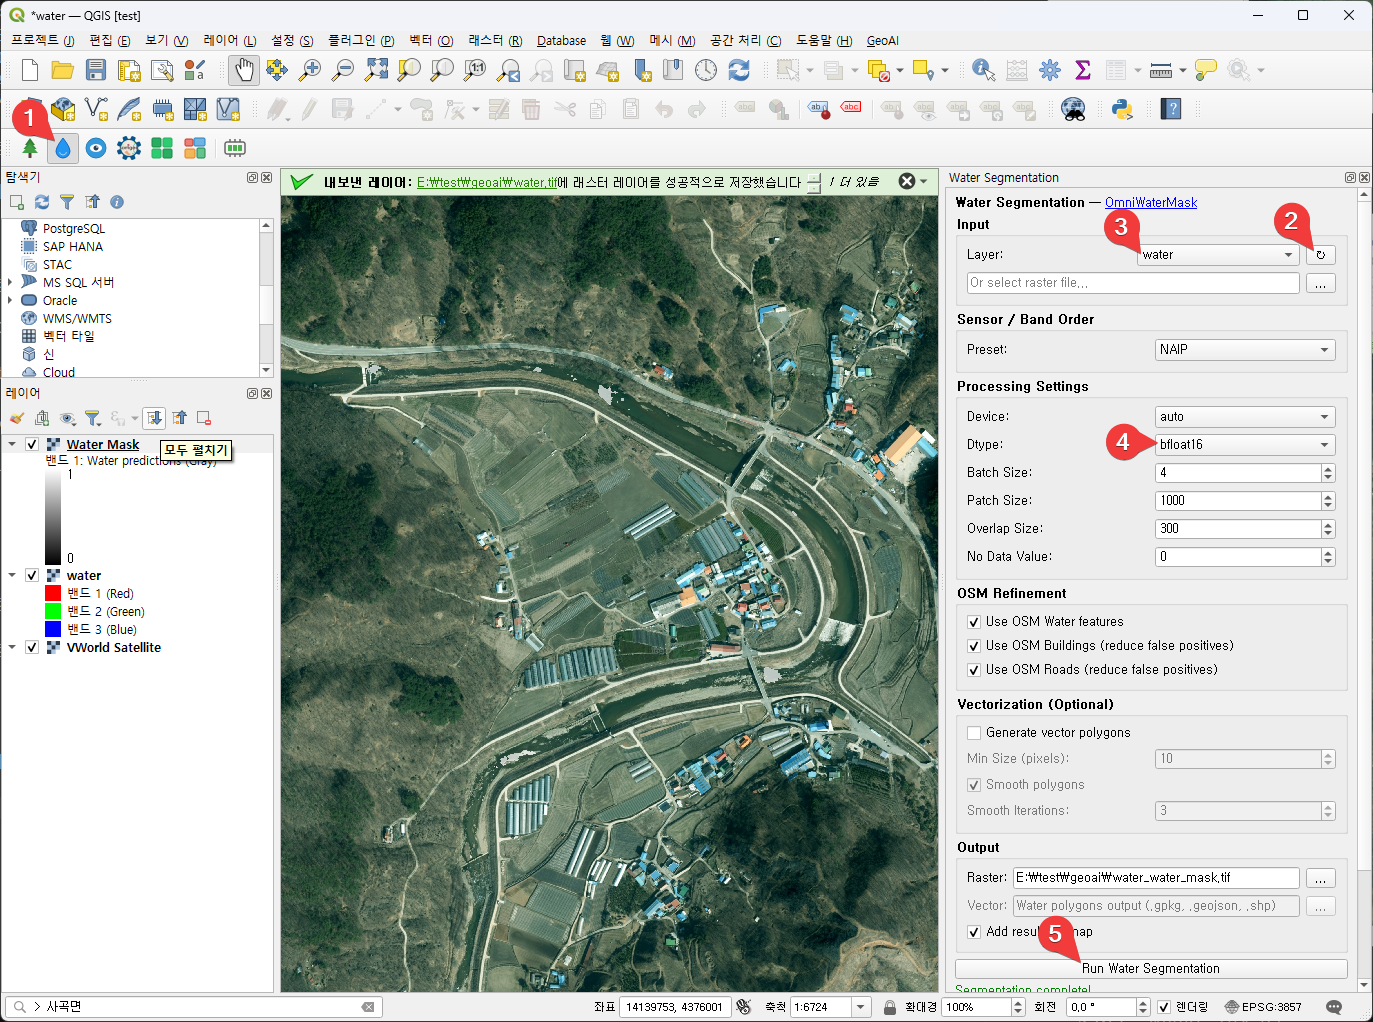Expand the Oracle tree node
This screenshot has width=1373, height=1022.
pos(10,300)
